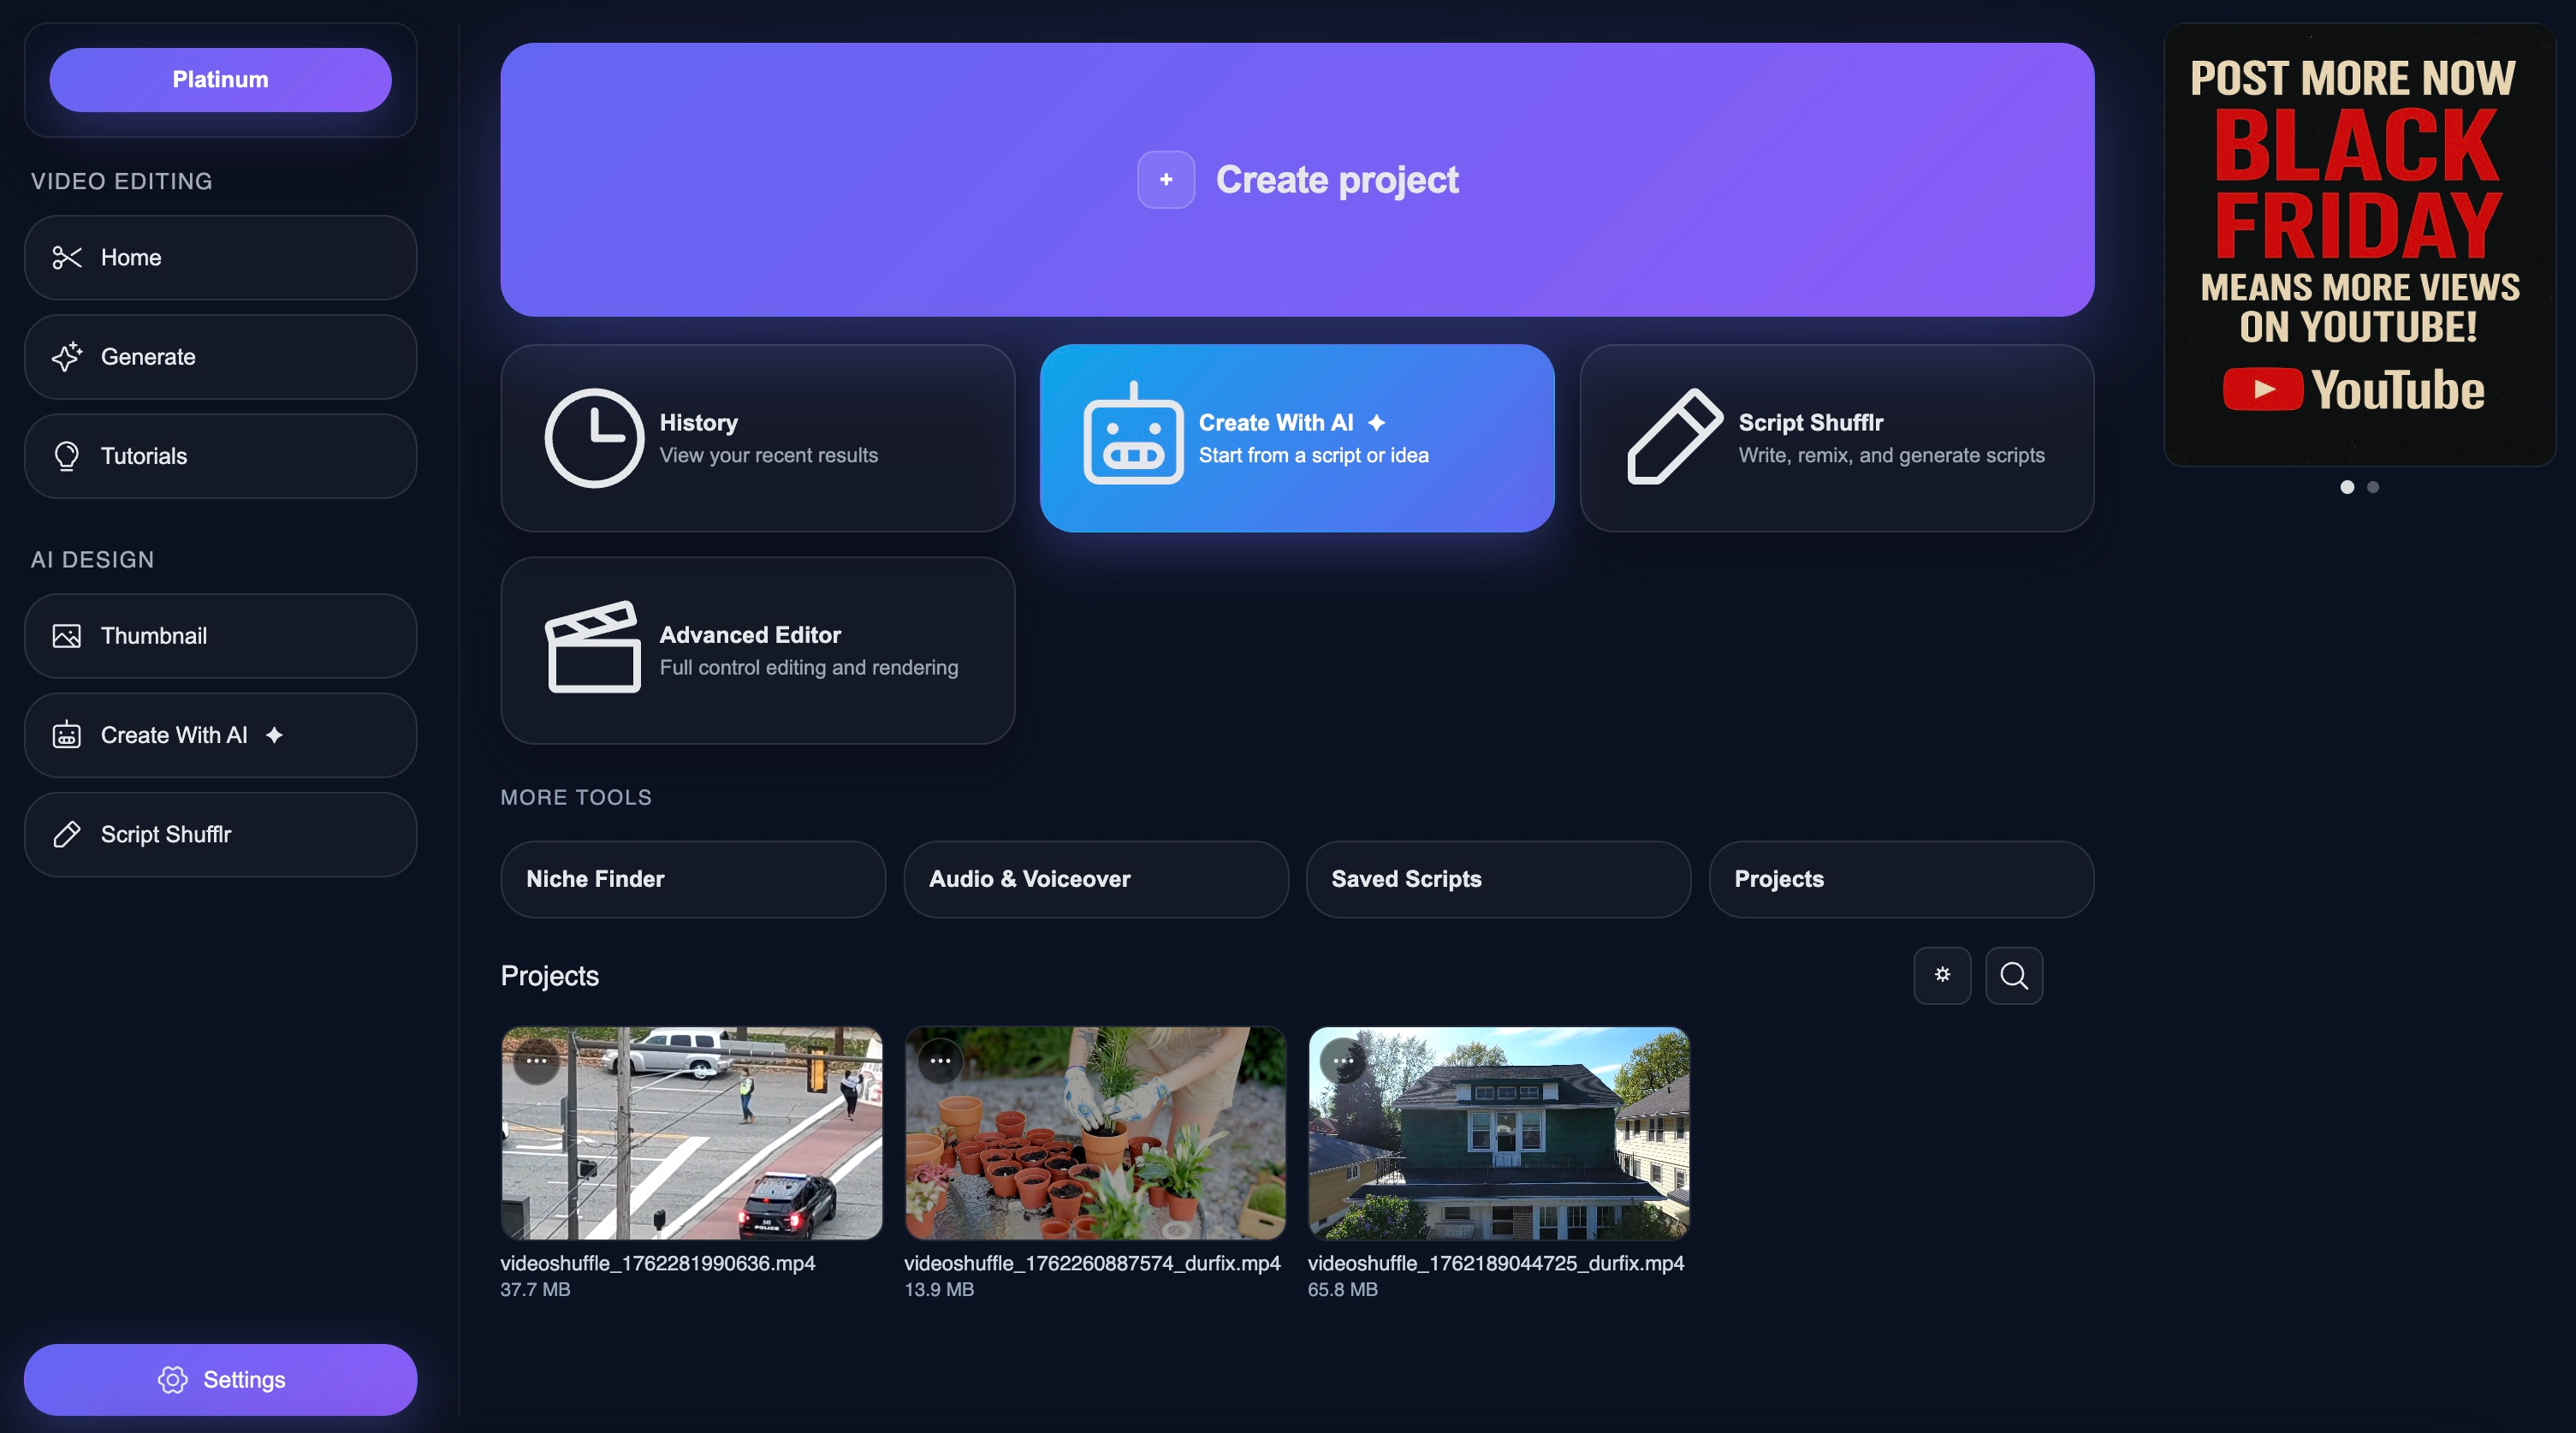2576x1433 pixels.
Task: Click the search icon in the Projects section
Action: (2014, 975)
